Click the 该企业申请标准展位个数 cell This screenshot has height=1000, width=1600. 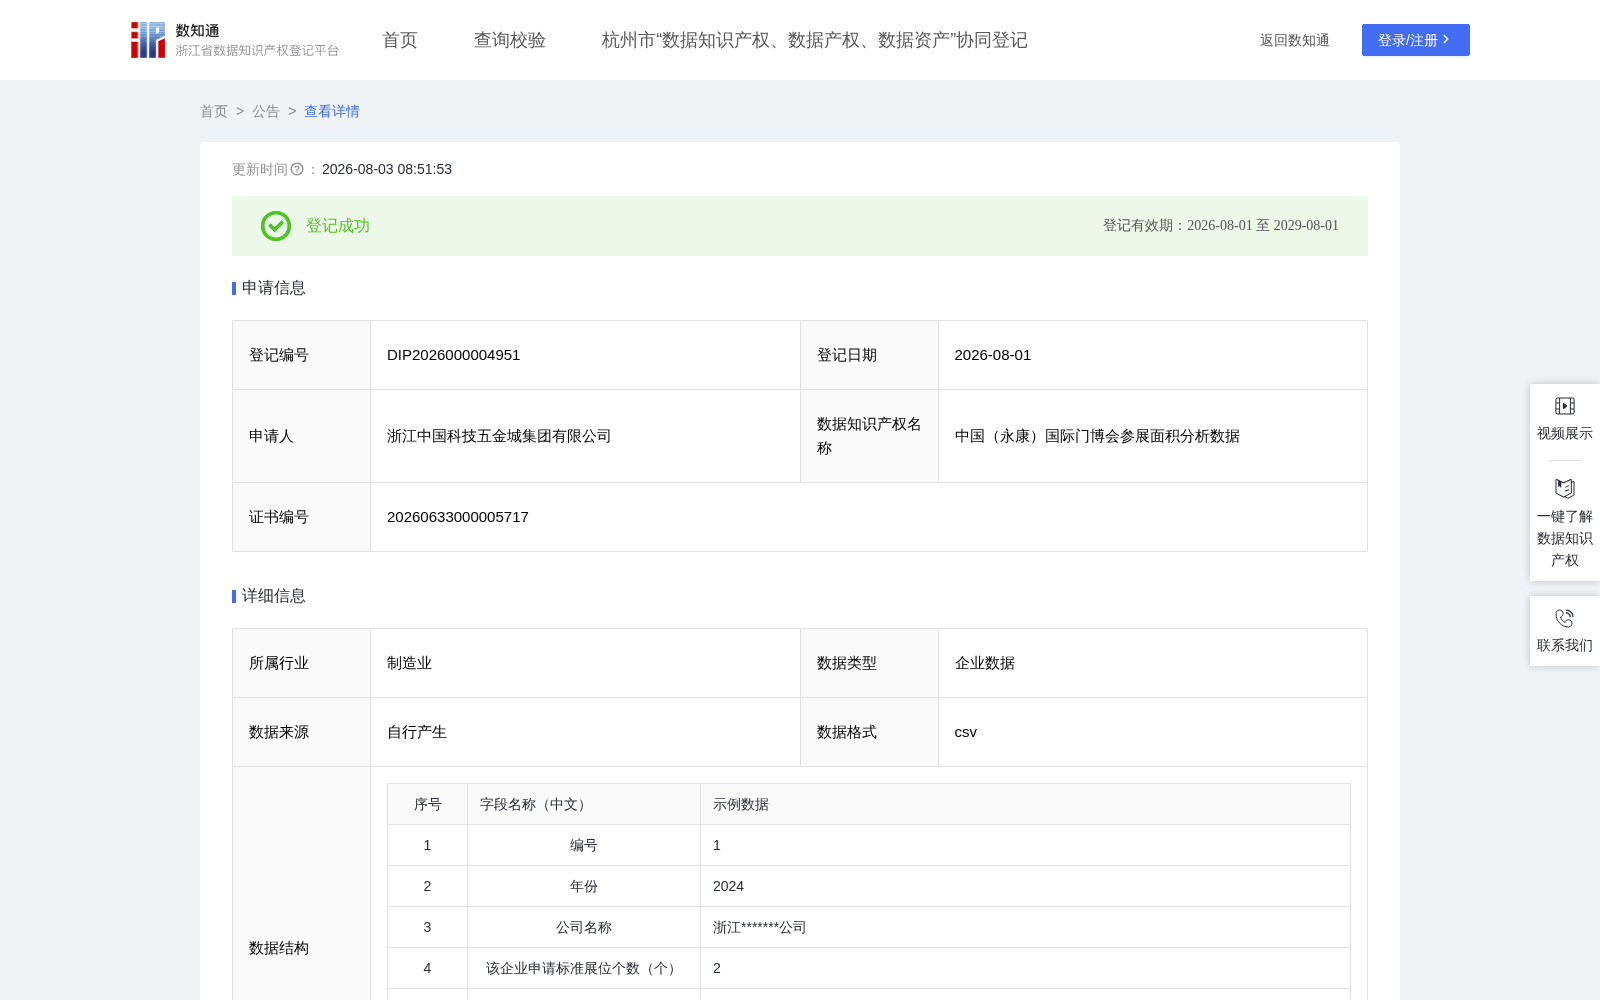click(584, 968)
